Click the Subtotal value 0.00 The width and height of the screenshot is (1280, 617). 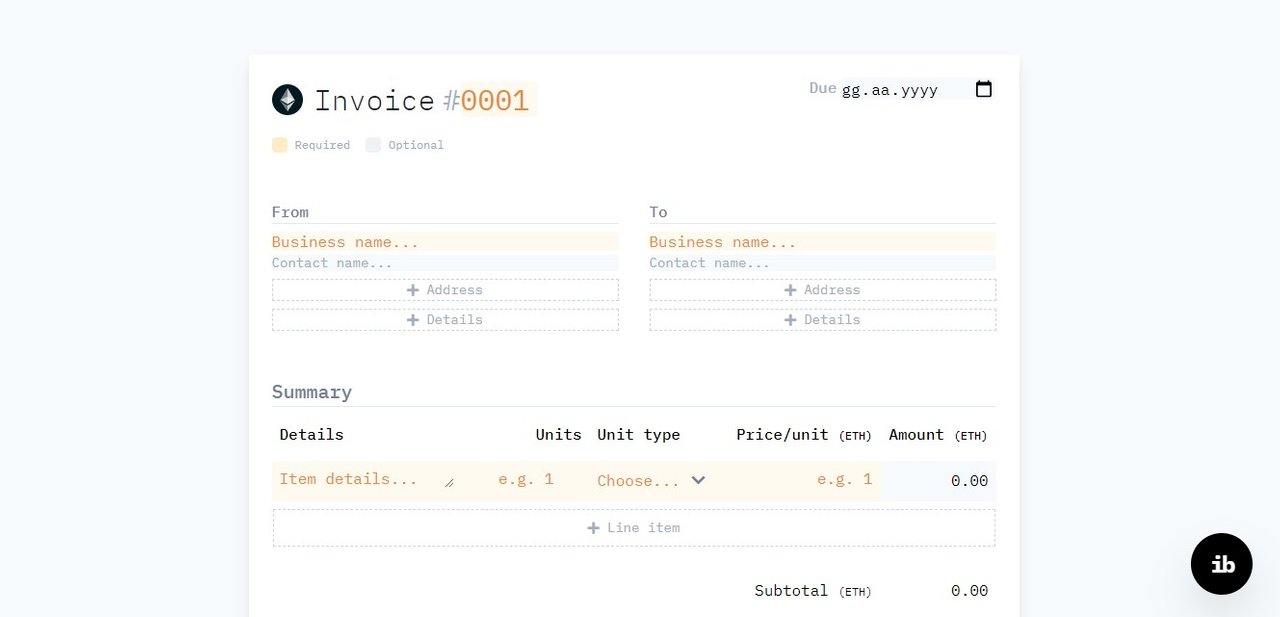click(x=969, y=591)
